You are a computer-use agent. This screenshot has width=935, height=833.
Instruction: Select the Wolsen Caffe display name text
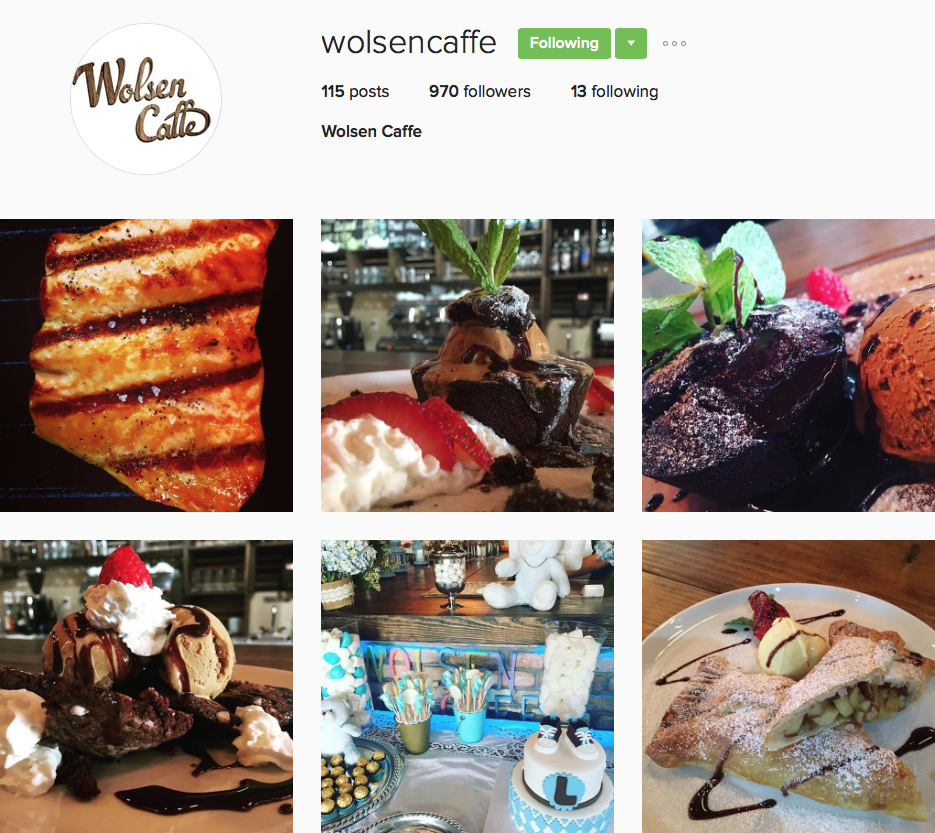tap(371, 131)
